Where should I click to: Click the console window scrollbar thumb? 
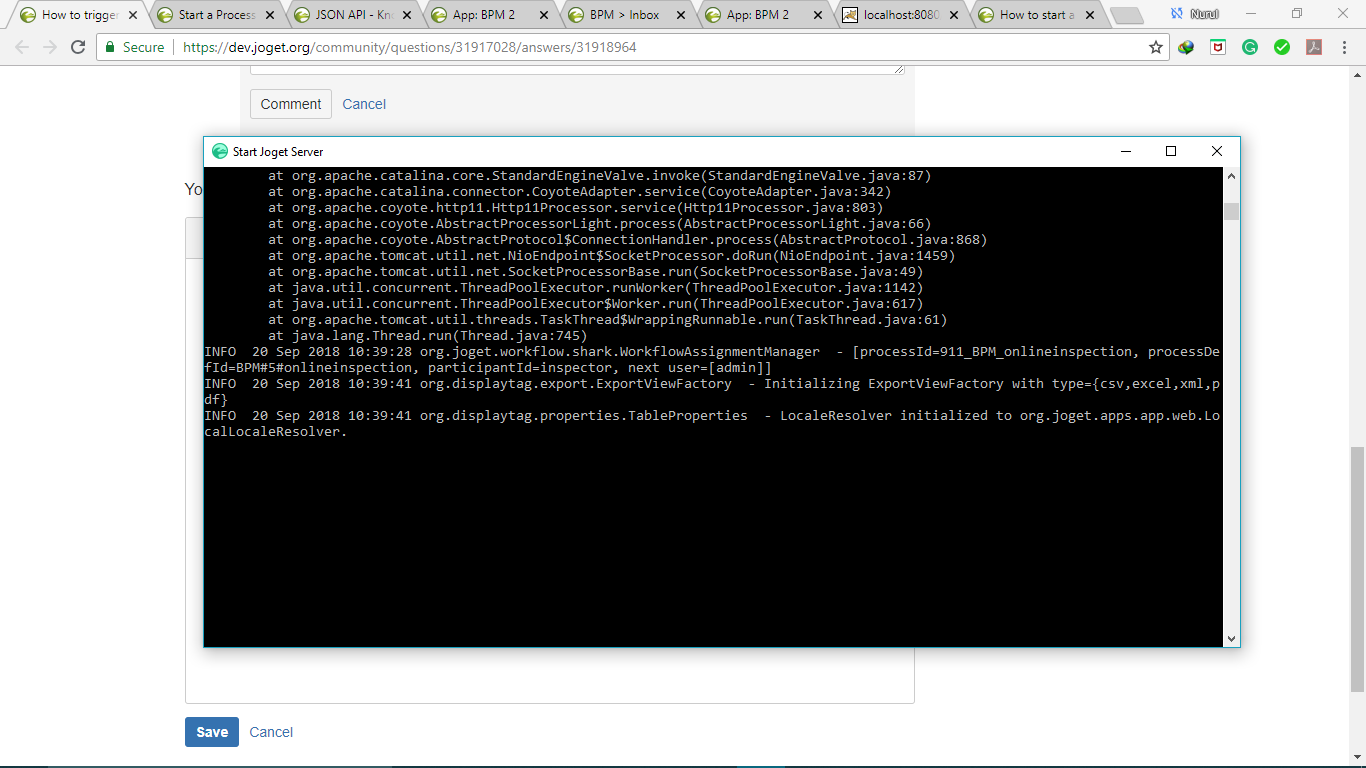tap(1231, 211)
